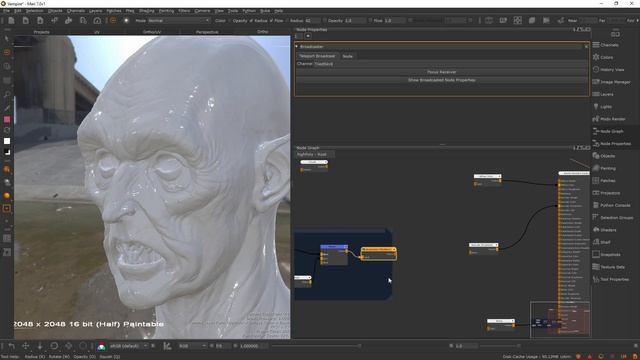The width and height of the screenshot is (640, 360).
Task: Select the highlighted orange Teleport Broadcast node
Action: coord(379,253)
